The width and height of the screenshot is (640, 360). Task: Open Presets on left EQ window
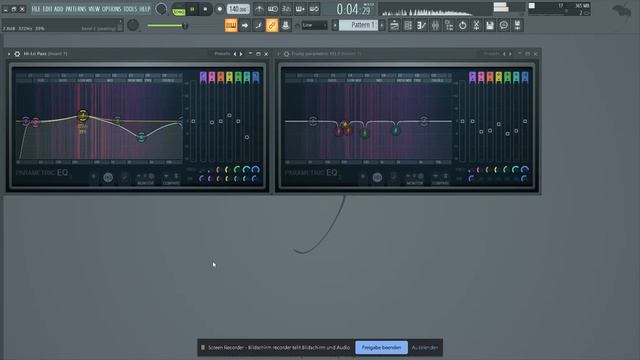tap(222, 53)
